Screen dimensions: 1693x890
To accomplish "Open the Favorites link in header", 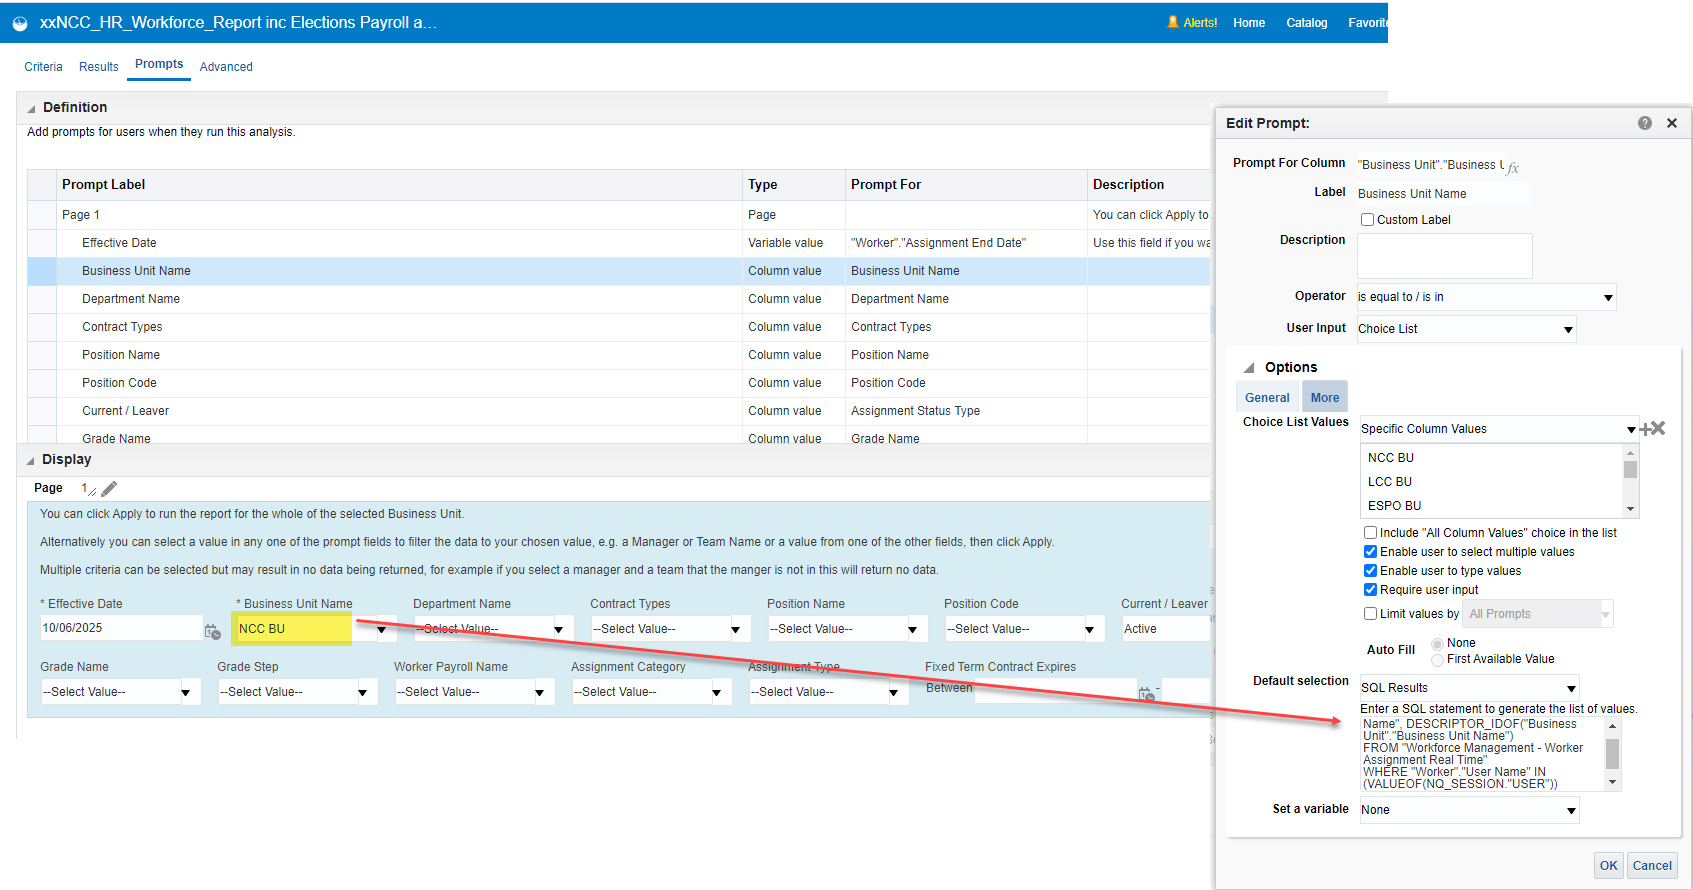I will point(1368,23).
